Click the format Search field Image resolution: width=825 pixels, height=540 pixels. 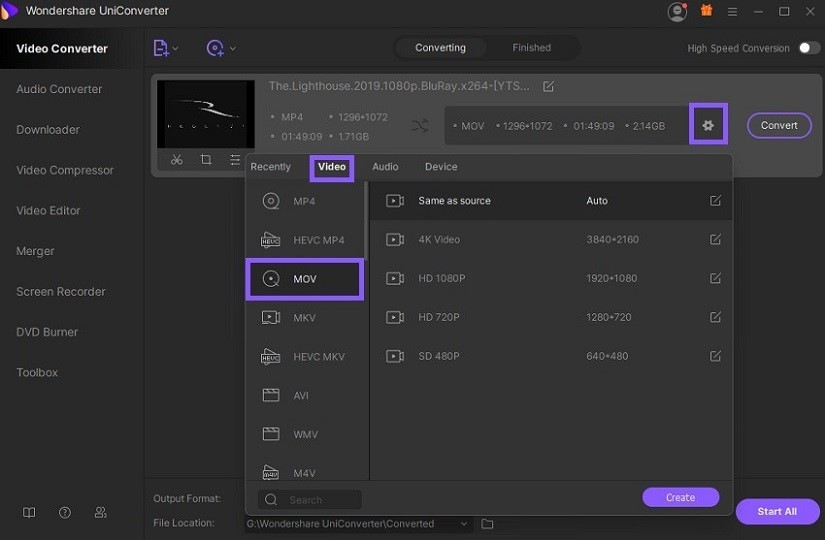tap(310, 499)
